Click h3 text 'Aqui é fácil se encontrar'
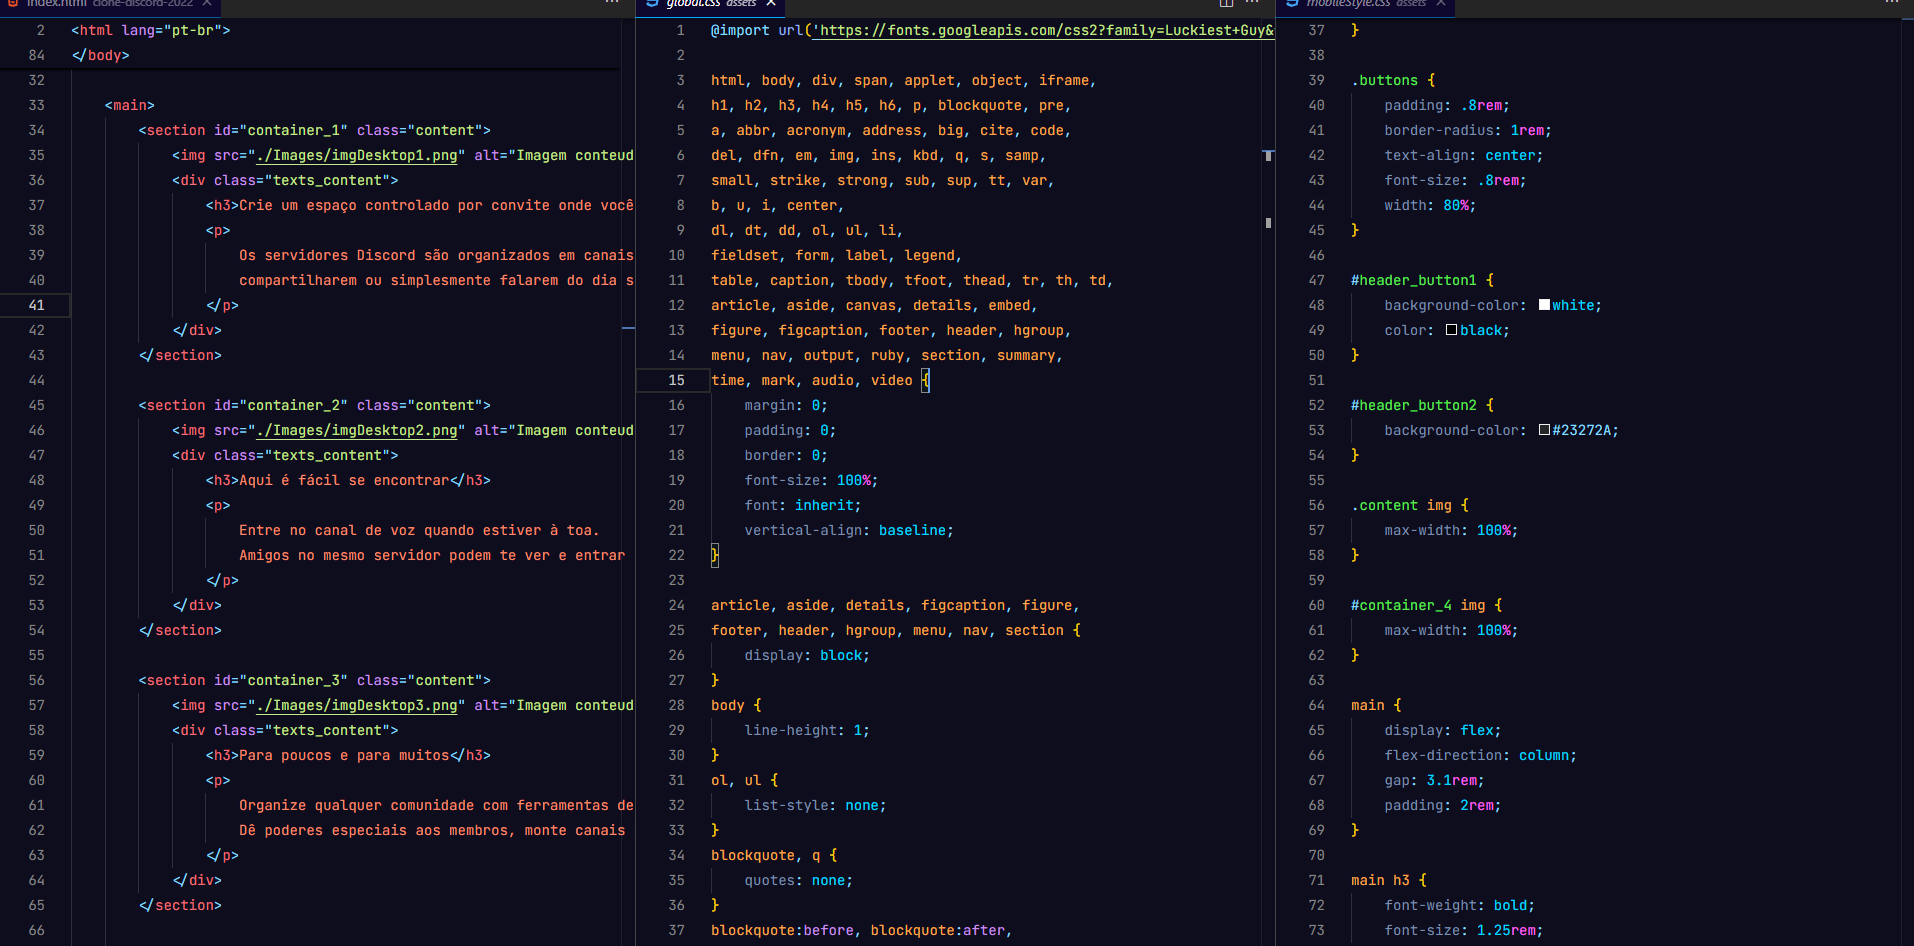 344,480
